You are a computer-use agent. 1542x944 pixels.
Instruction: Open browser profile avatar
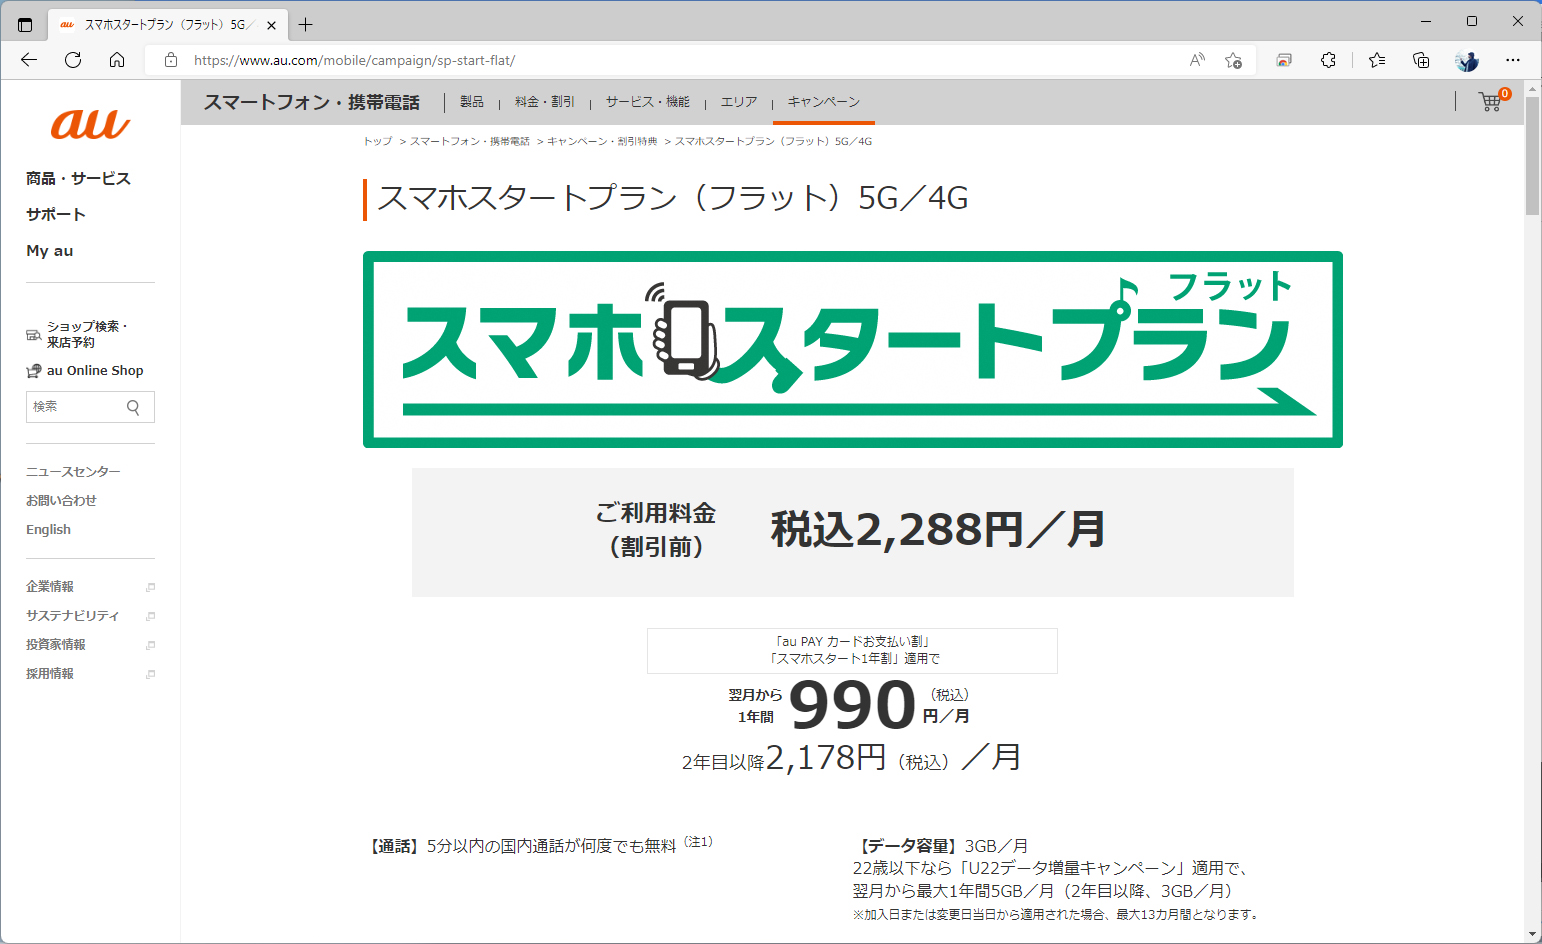point(1467,60)
